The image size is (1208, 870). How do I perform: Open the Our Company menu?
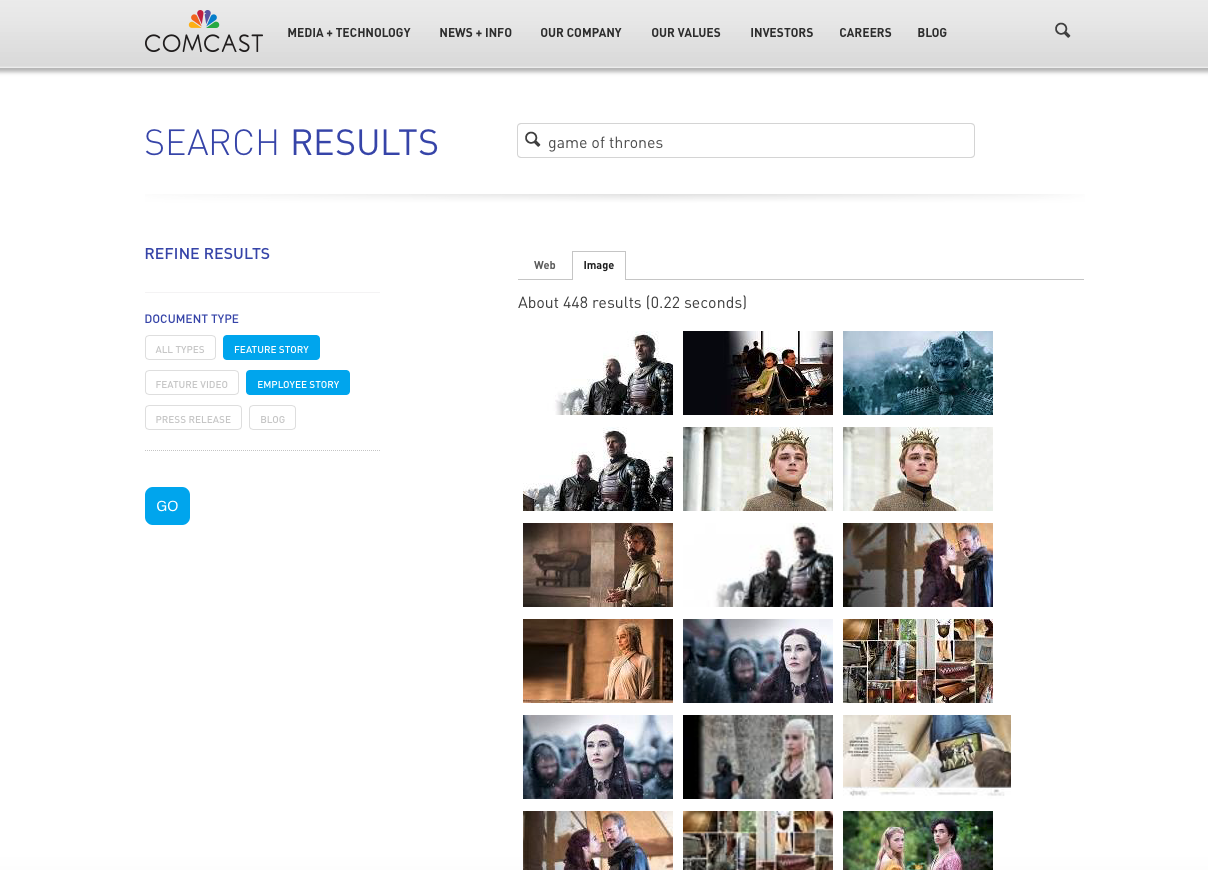click(581, 33)
